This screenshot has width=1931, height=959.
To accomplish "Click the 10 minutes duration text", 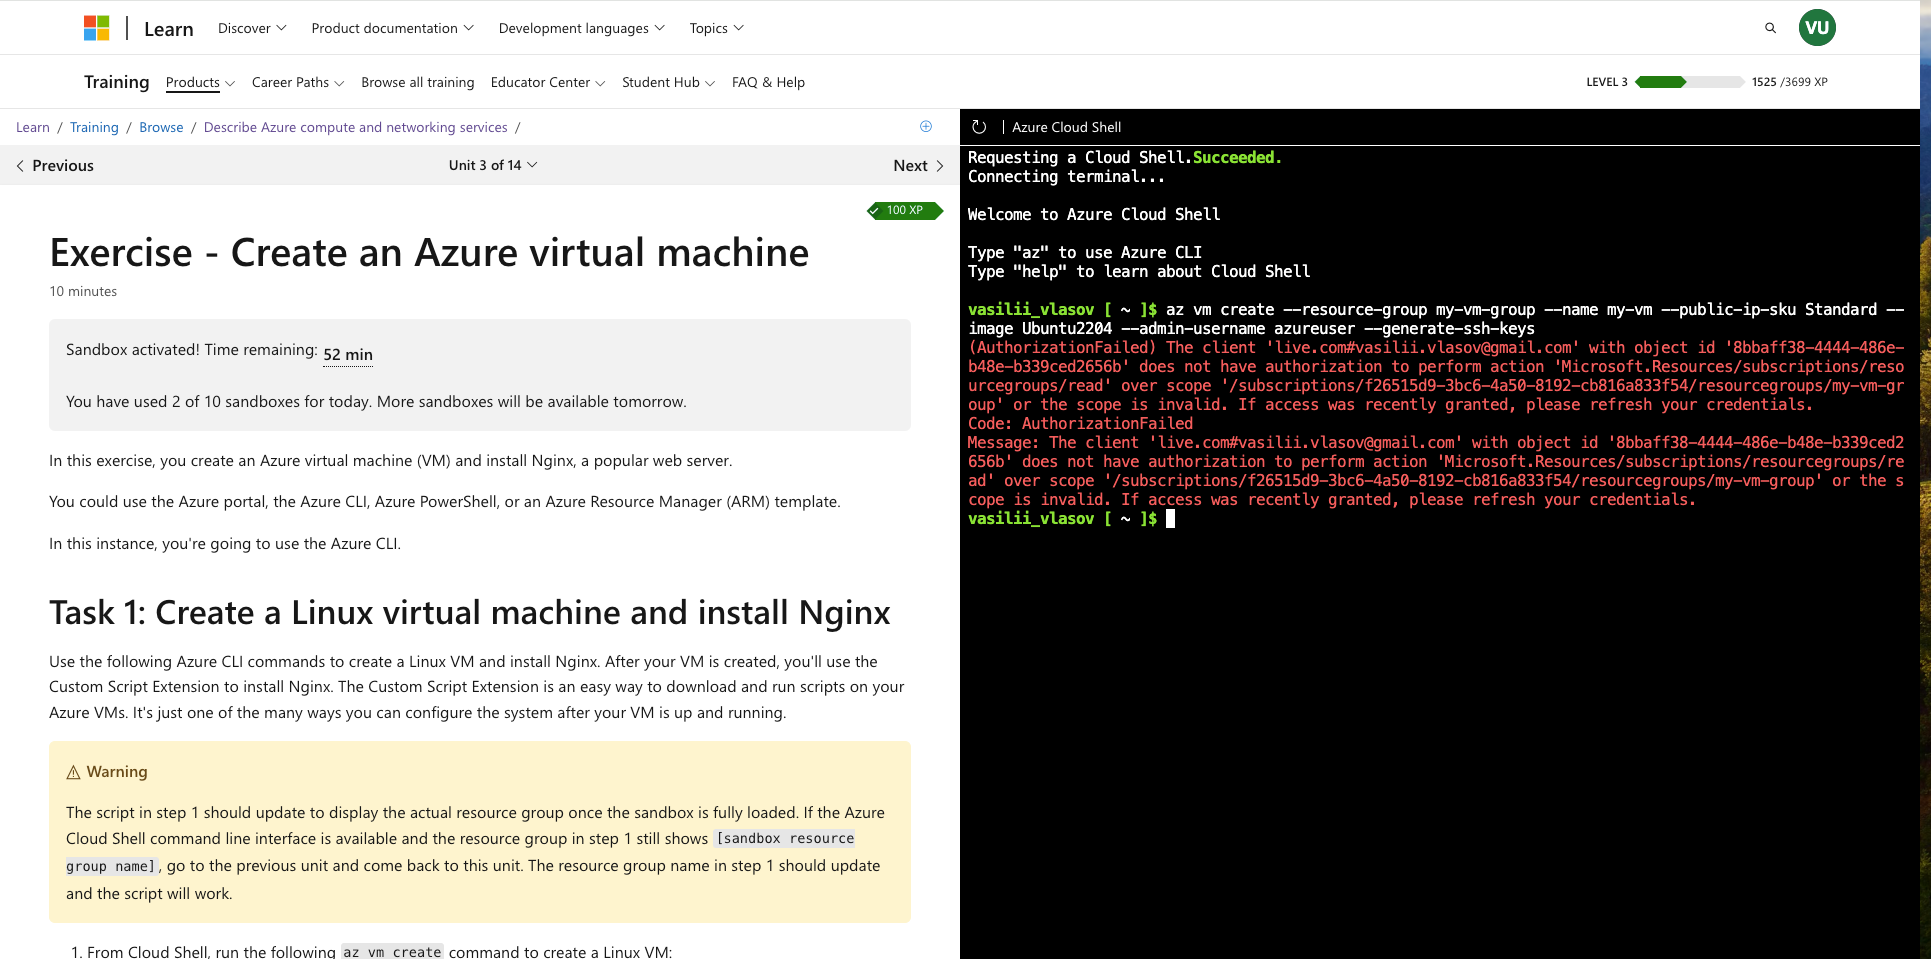I will pyautogui.click(x=83, y=291).
